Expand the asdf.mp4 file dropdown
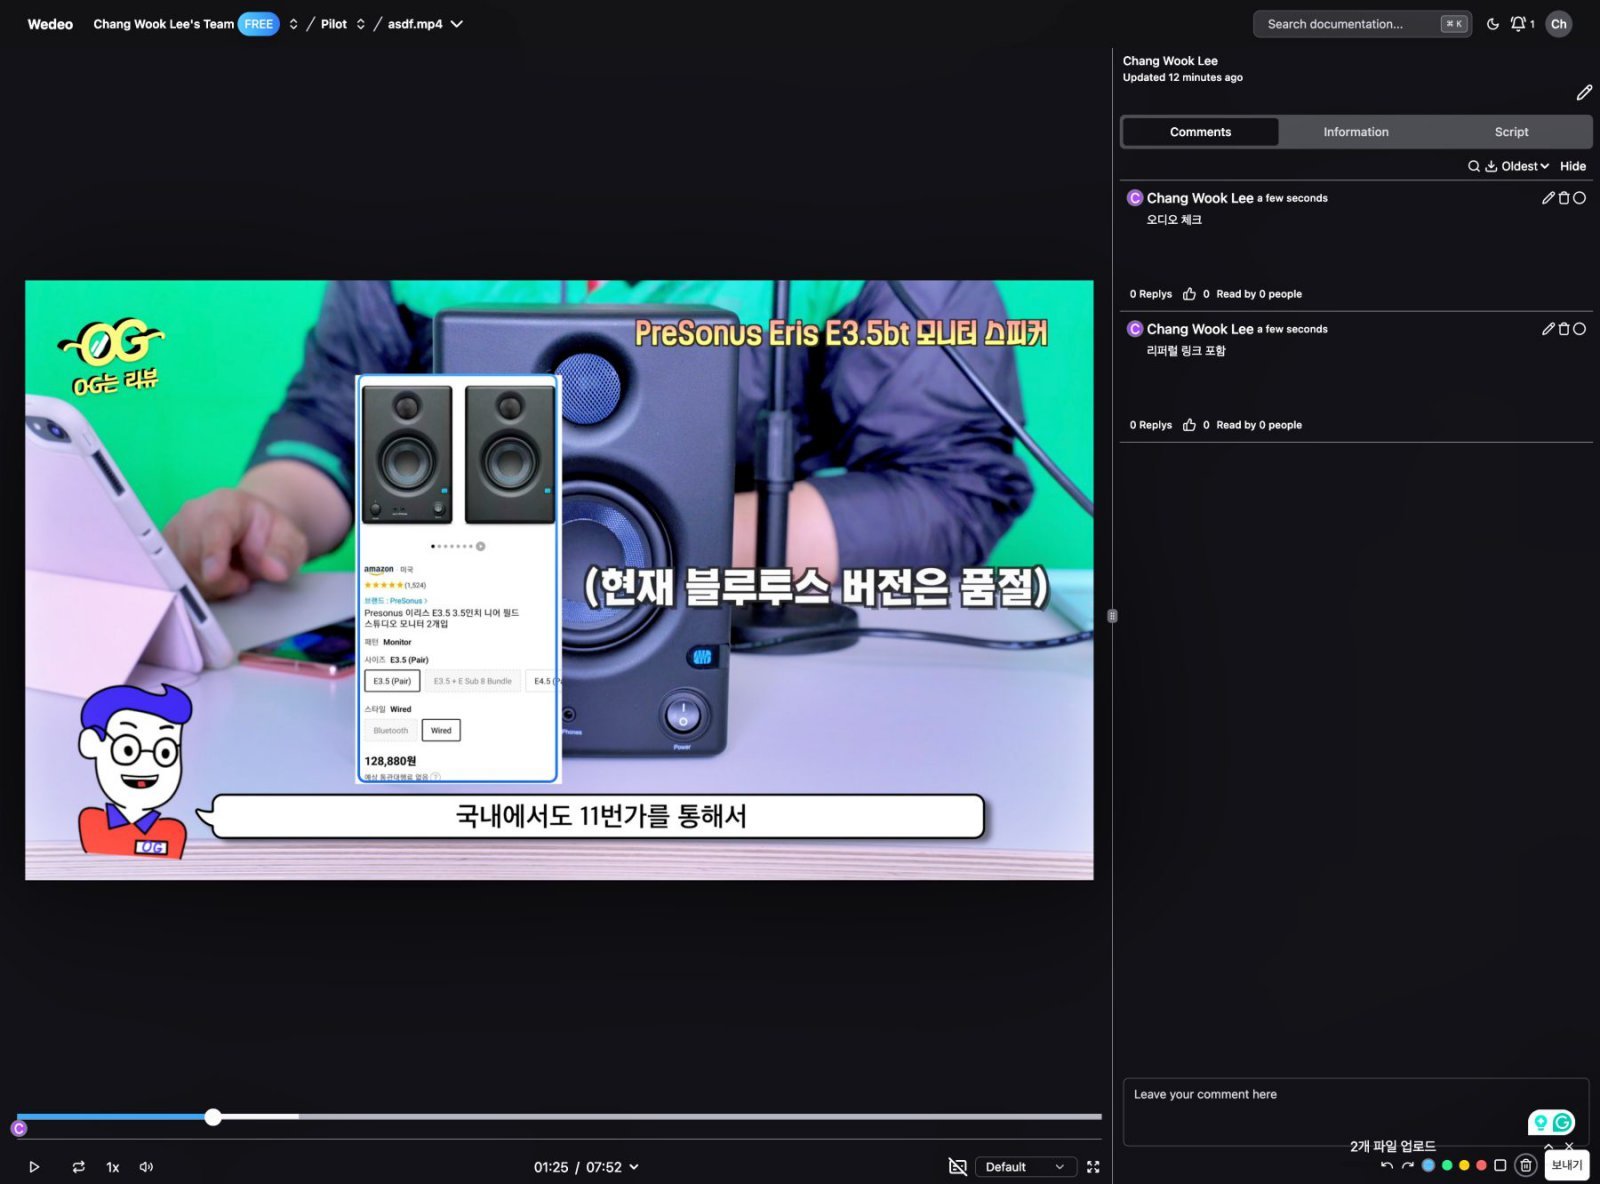This screenshot has height=1184, width=1600. pos(457,24)
